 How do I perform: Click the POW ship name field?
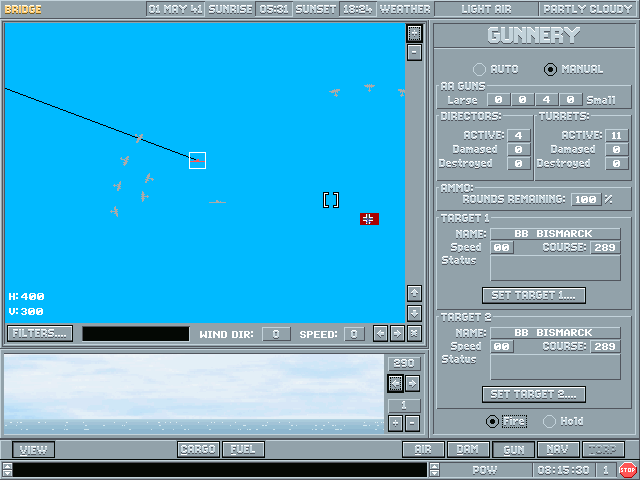(485, 470)
